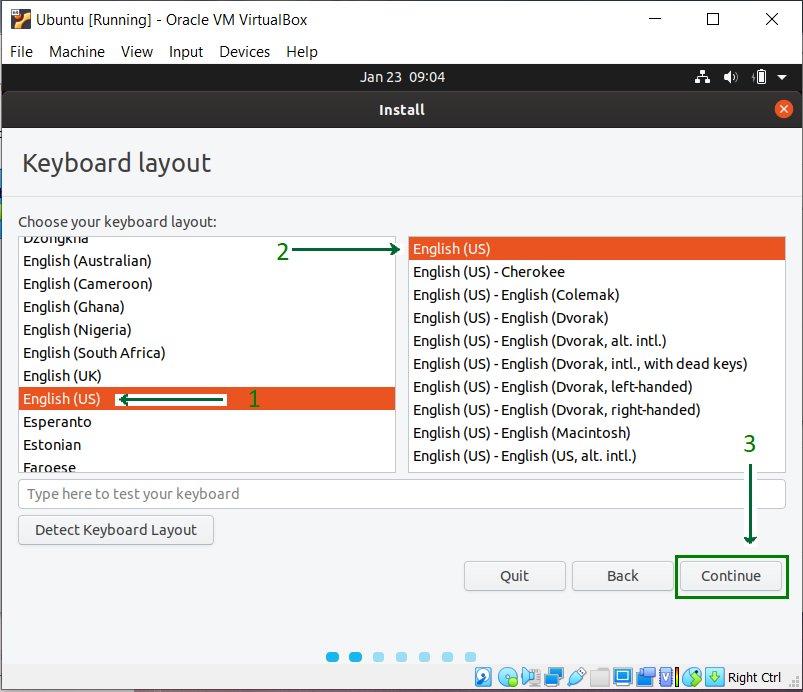This screenshot has width=803, height=692.
Task: Click the keyboard test input field
Action: (402, 494)
